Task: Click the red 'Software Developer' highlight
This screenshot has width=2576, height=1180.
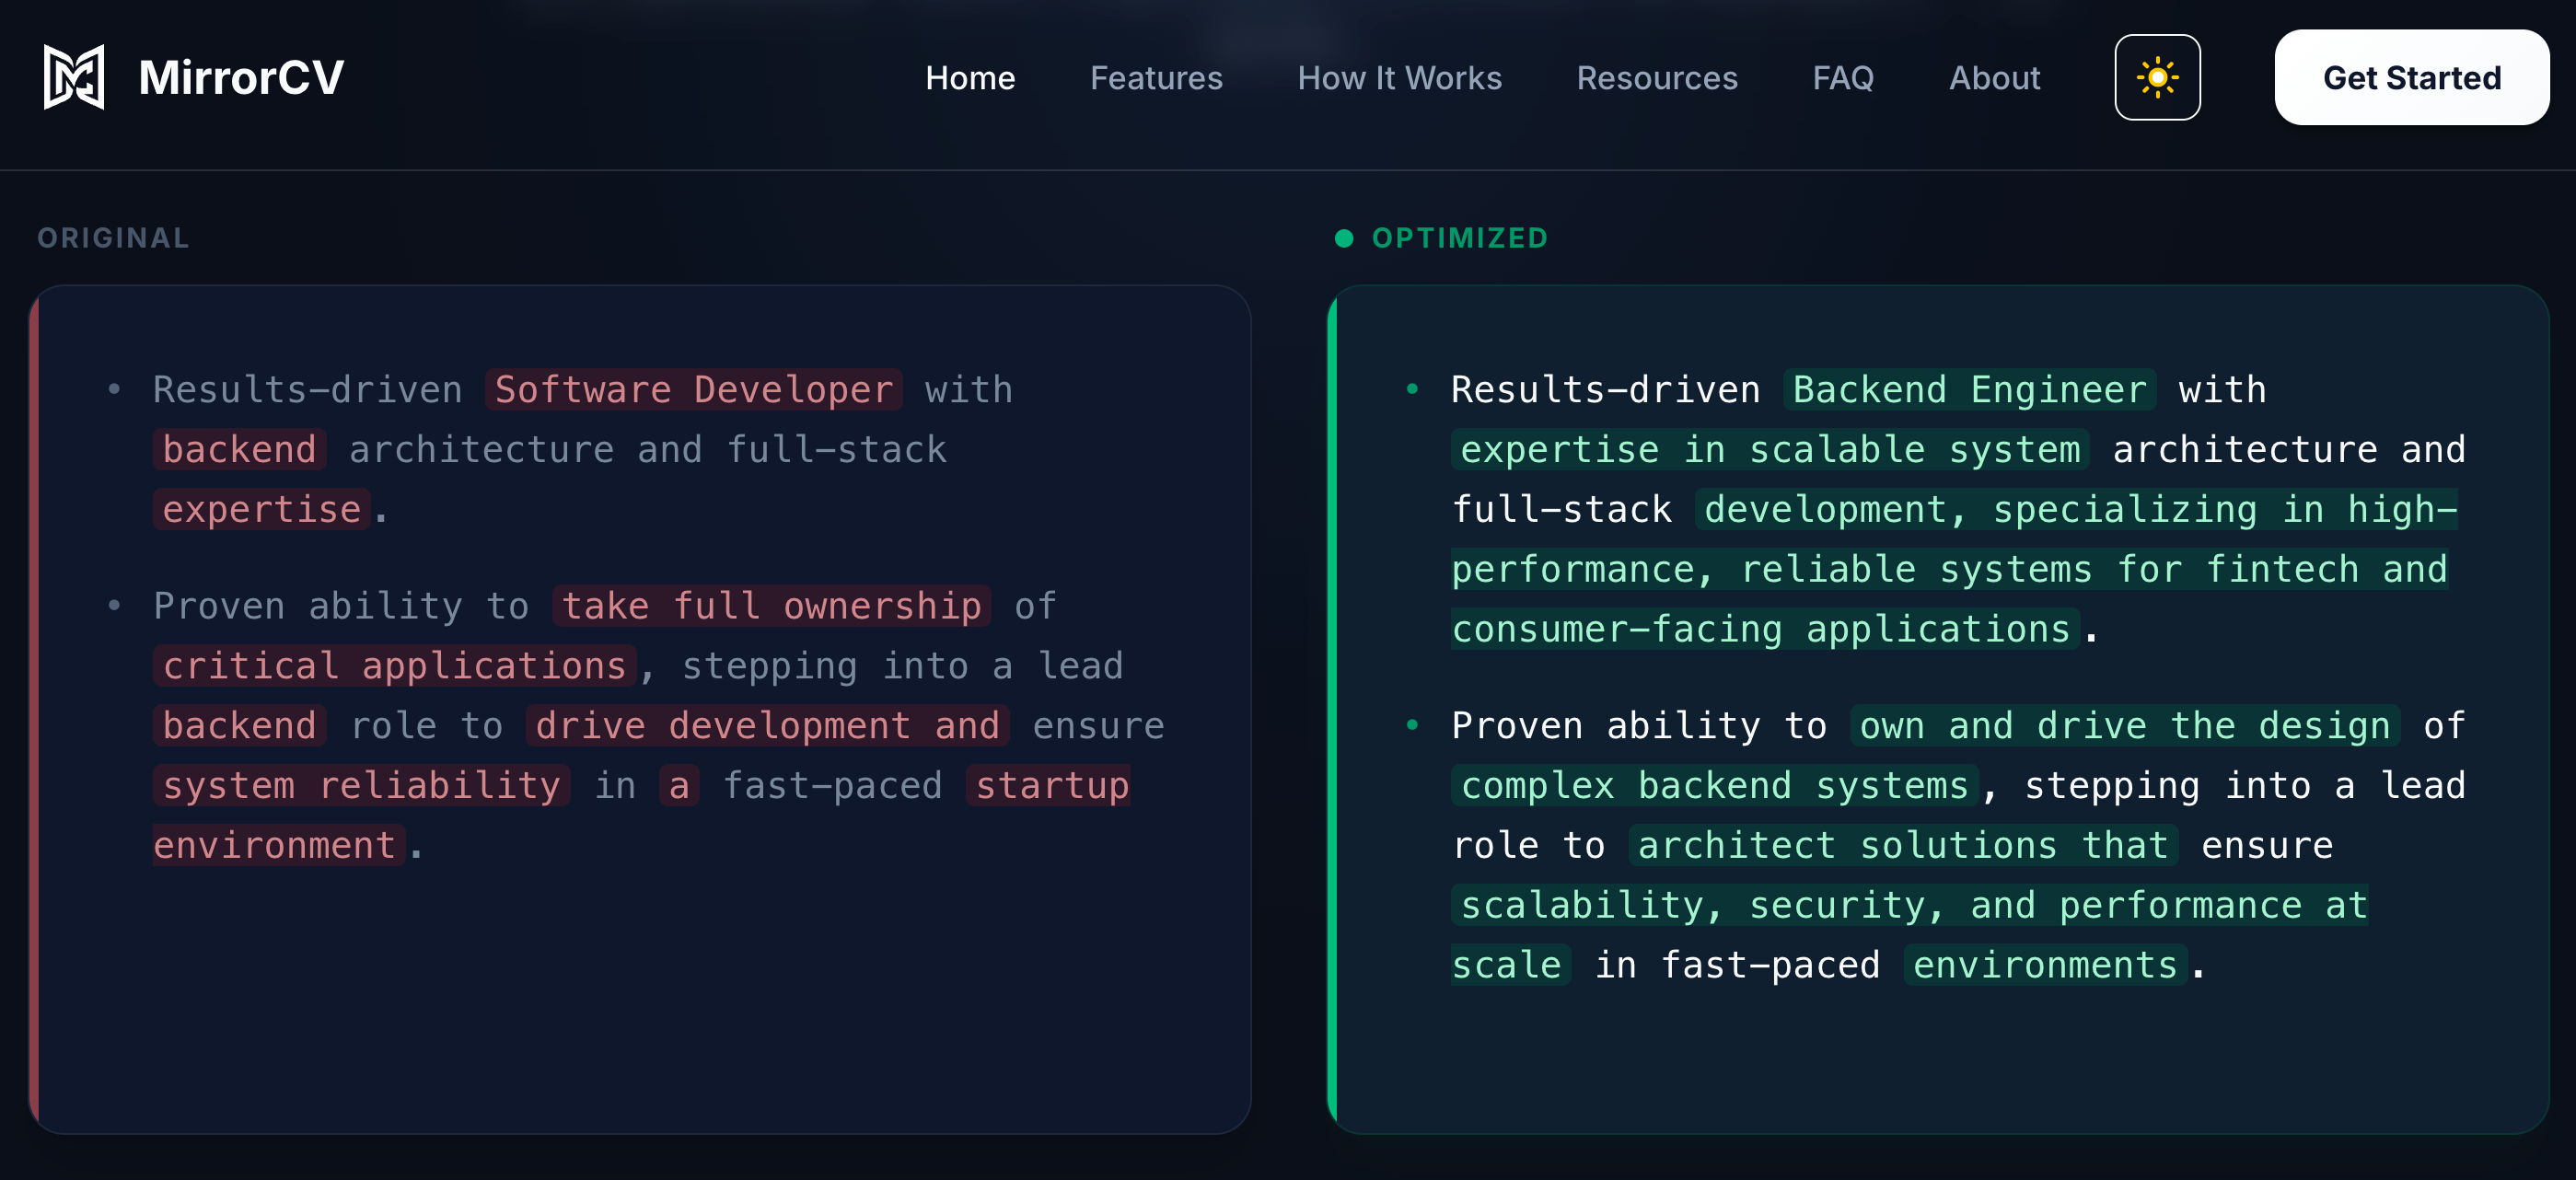Action: [x=693, y=390]
